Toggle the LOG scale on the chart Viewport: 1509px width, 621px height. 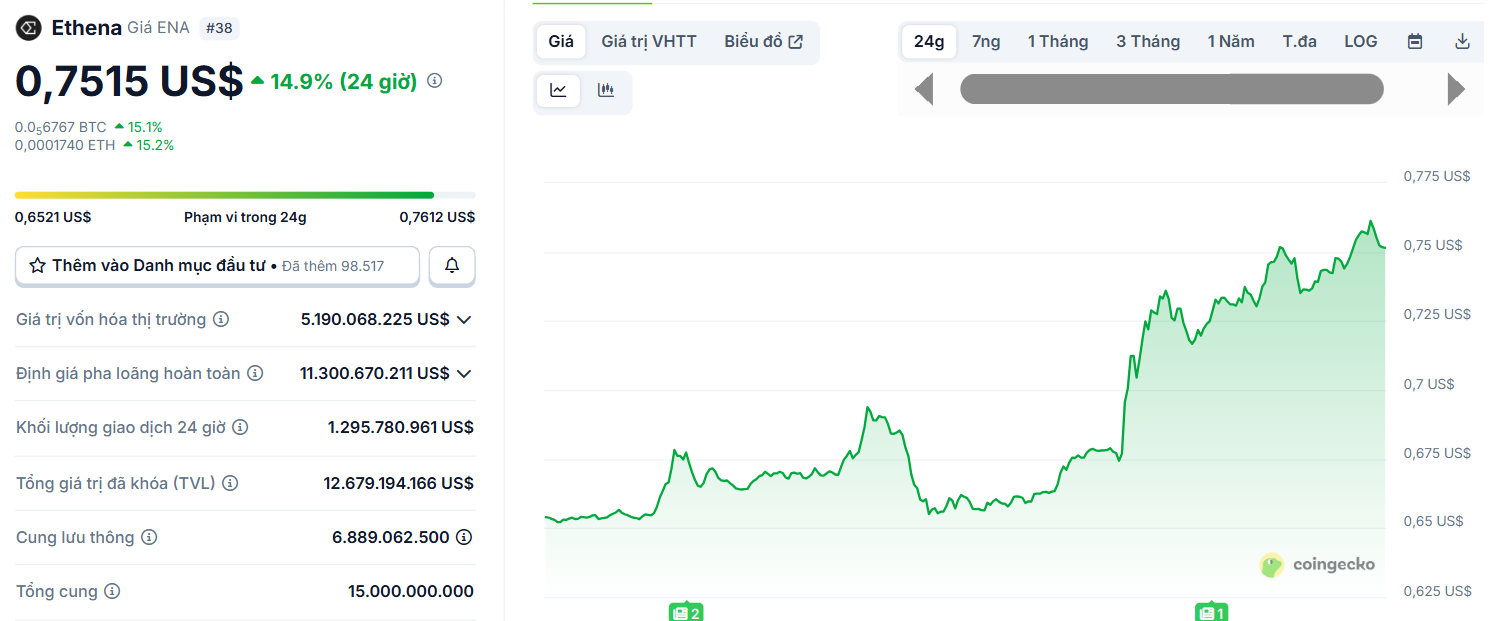click(1360, 41)
